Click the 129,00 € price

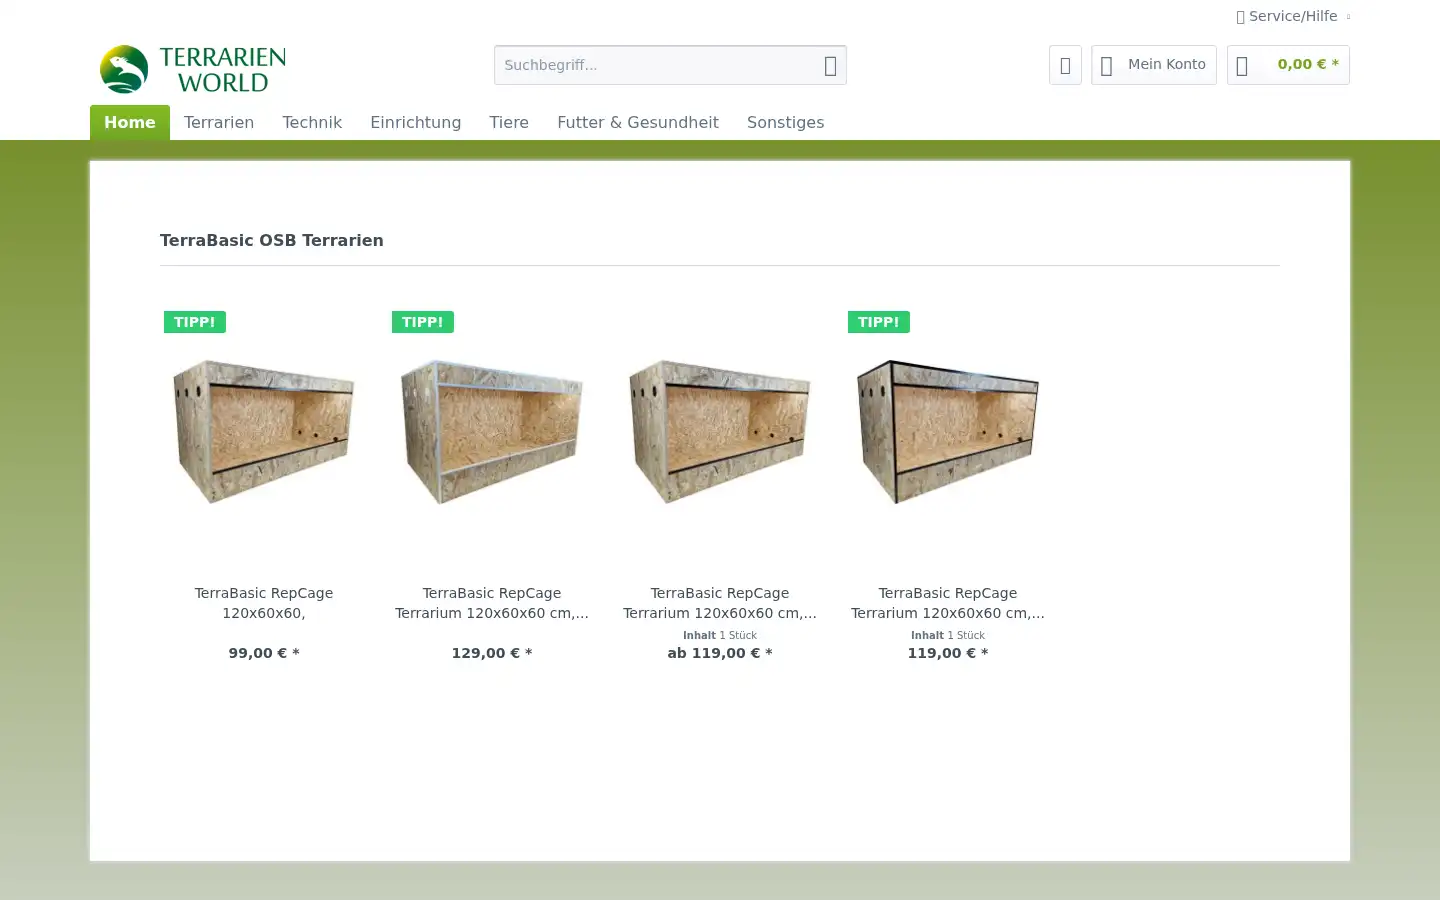click(x=492, y=653)
